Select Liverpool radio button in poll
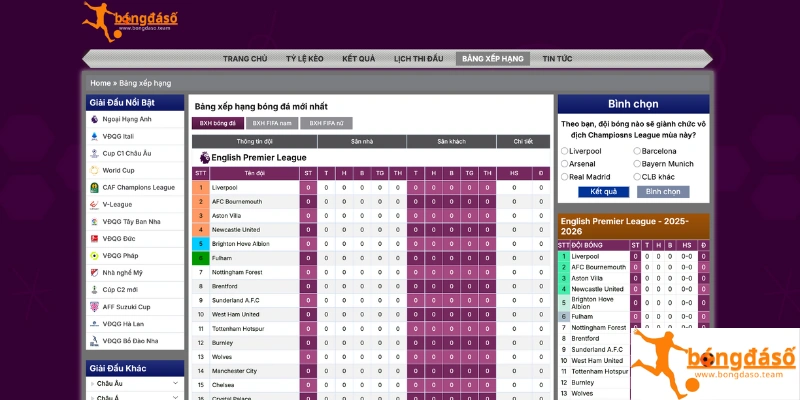Viewport: 800px width, 400px height. click(565, 151)
